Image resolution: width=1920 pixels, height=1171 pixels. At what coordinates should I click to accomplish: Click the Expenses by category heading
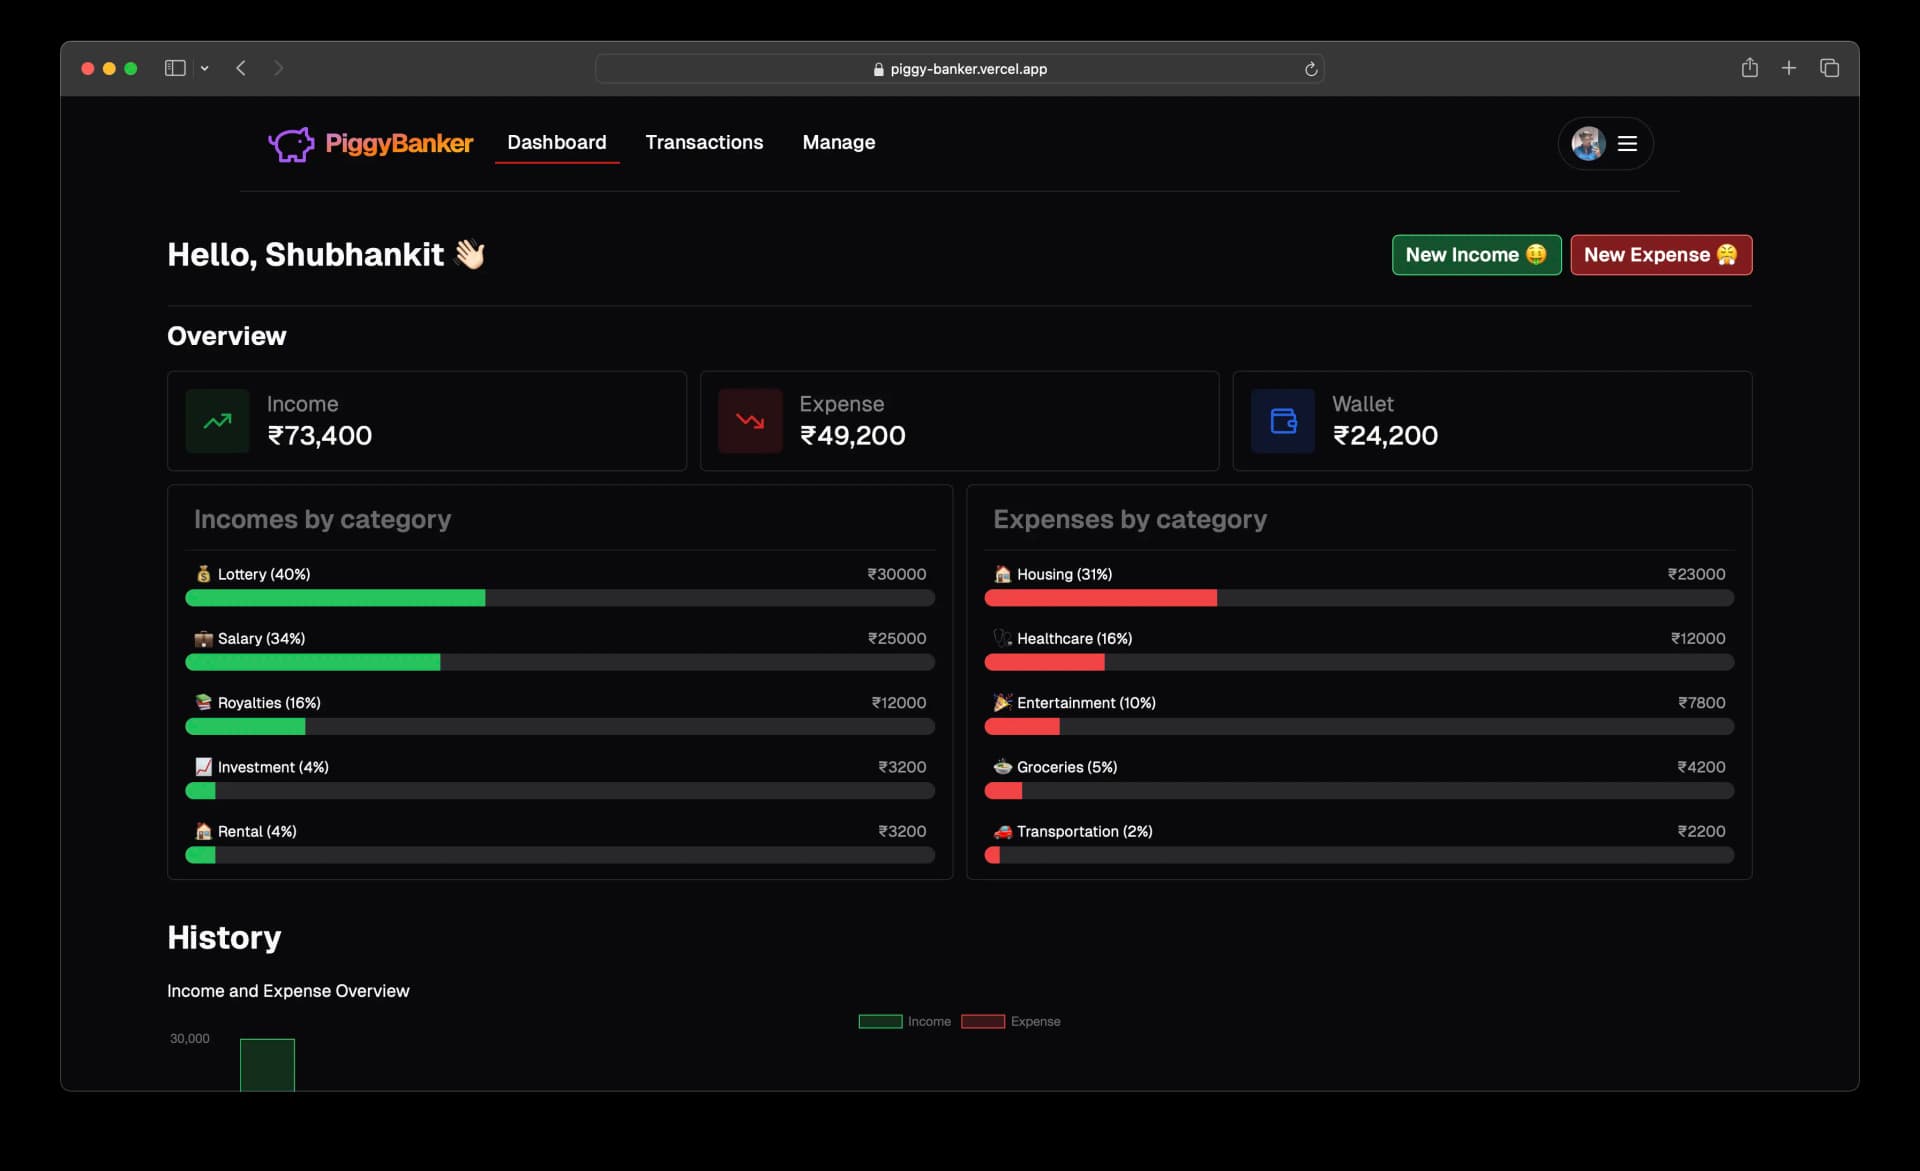click(1130, 519)
